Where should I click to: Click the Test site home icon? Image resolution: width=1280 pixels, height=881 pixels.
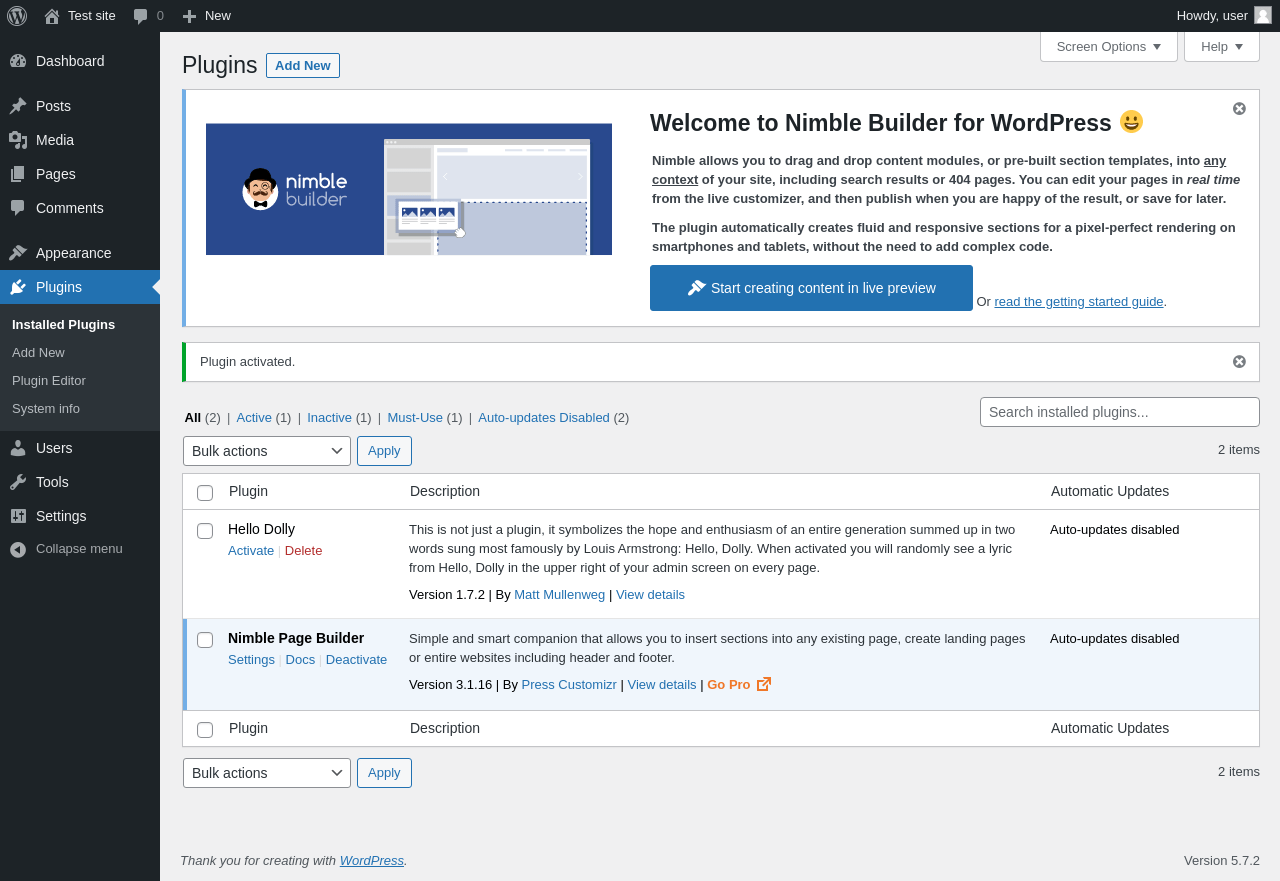(52, 16)
